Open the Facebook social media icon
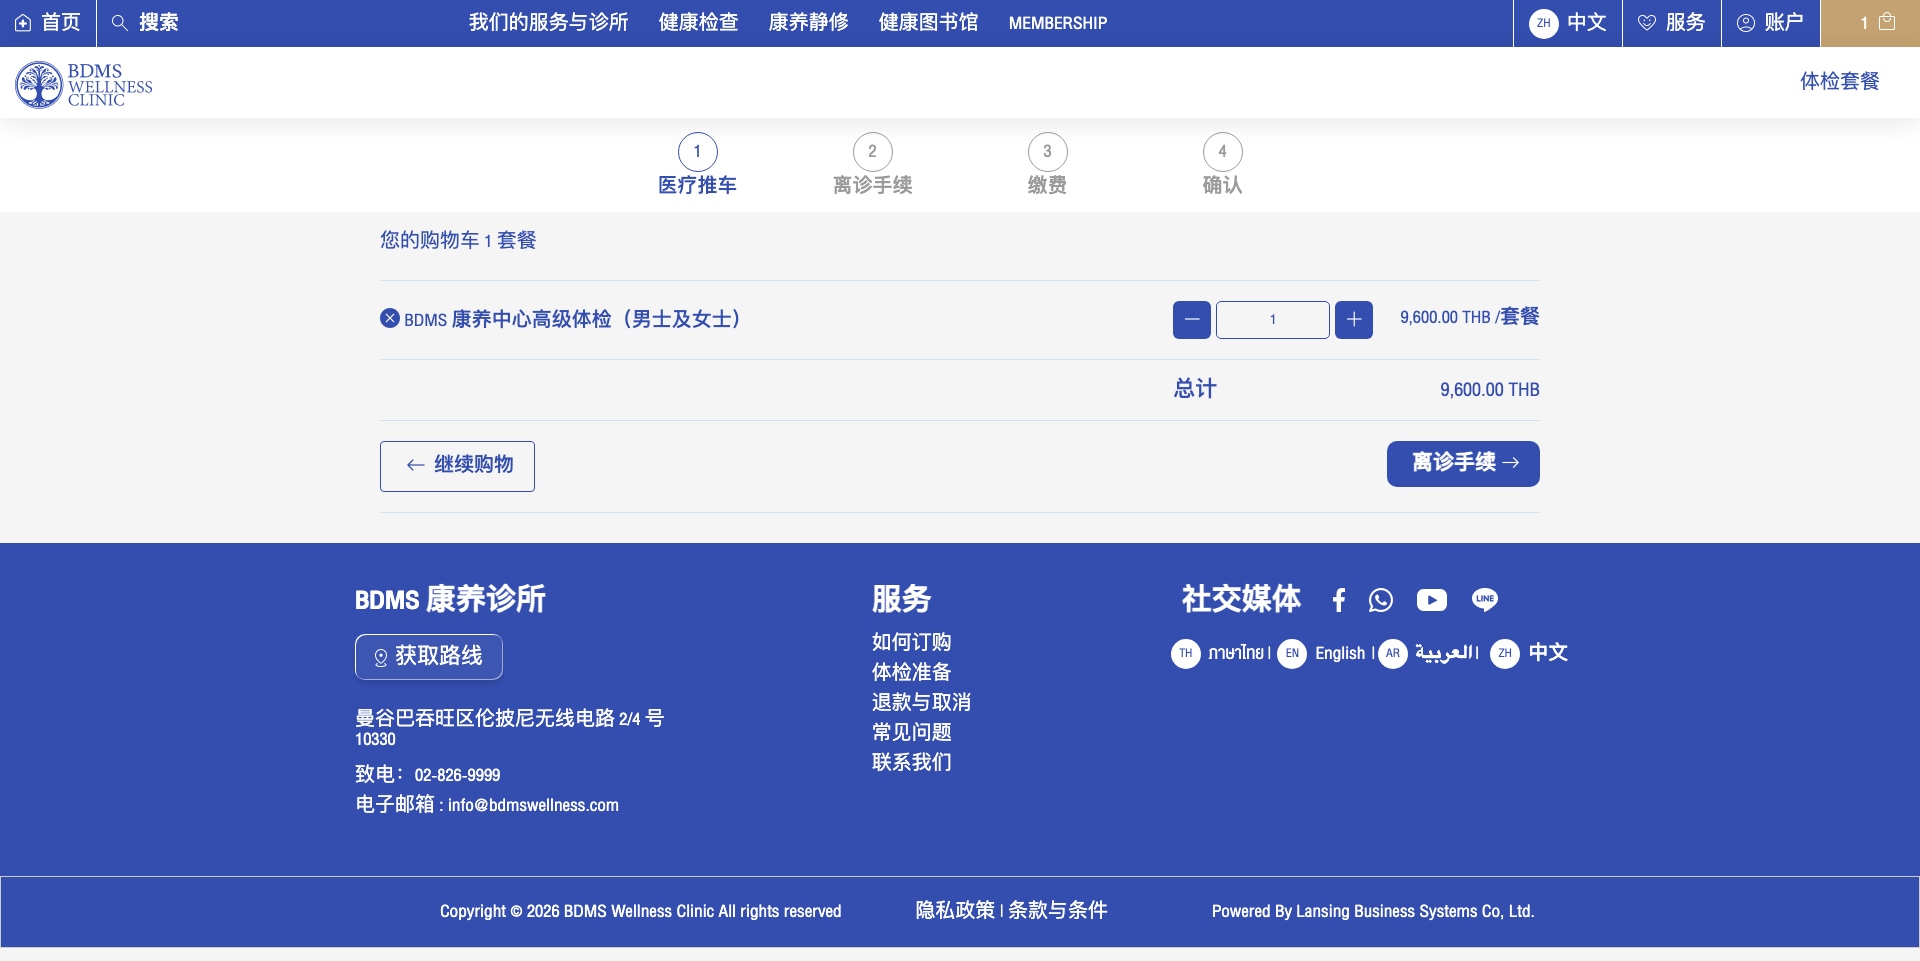The image size is (1920, 961). click(1339, 600)
